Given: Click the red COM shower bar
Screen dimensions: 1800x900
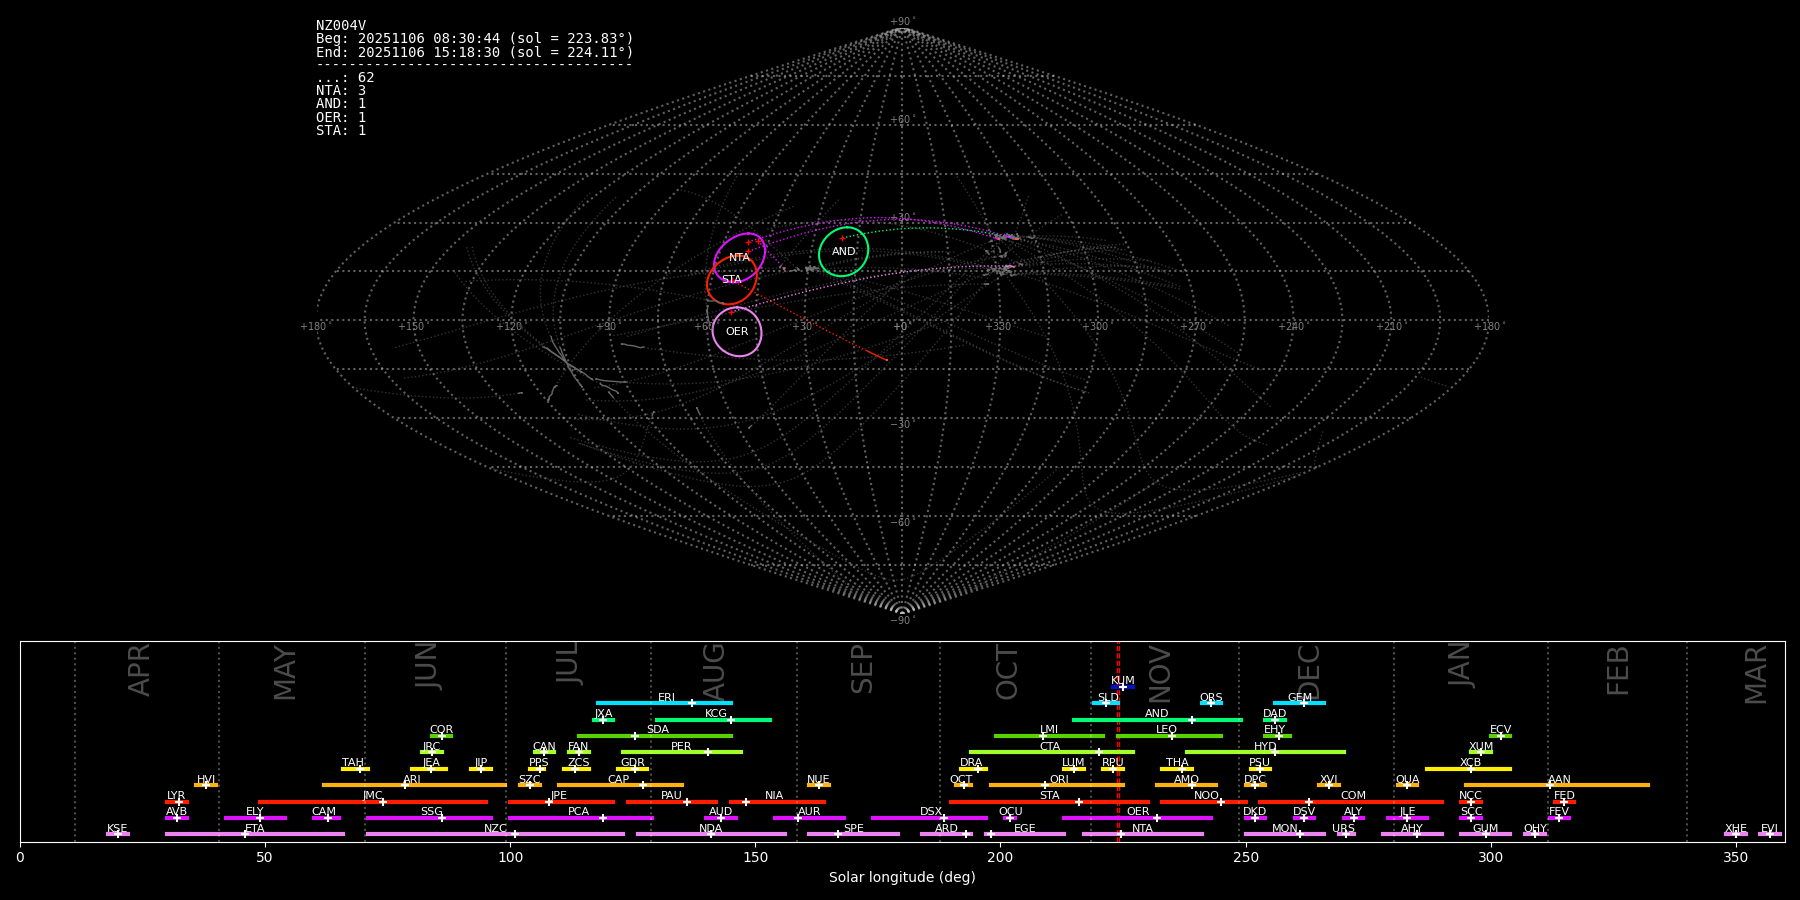Looking at the screenshot, I should (1350, 802).
